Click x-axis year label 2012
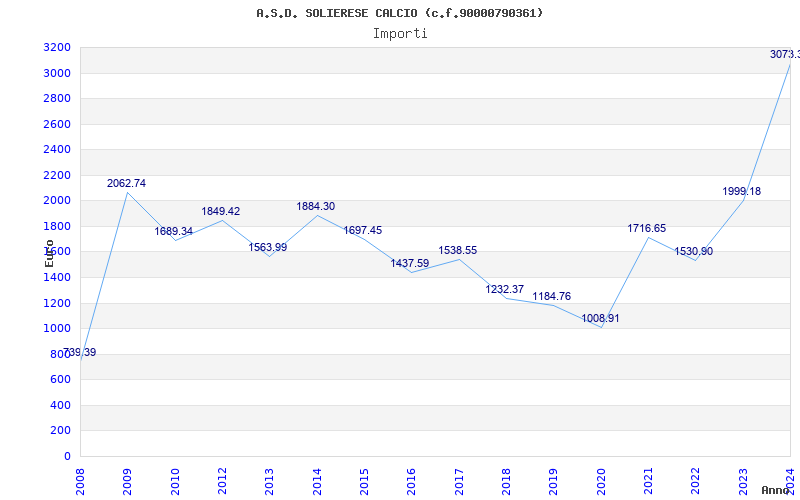The width and height of the screenshot is (800, 500). coord(222,482)
